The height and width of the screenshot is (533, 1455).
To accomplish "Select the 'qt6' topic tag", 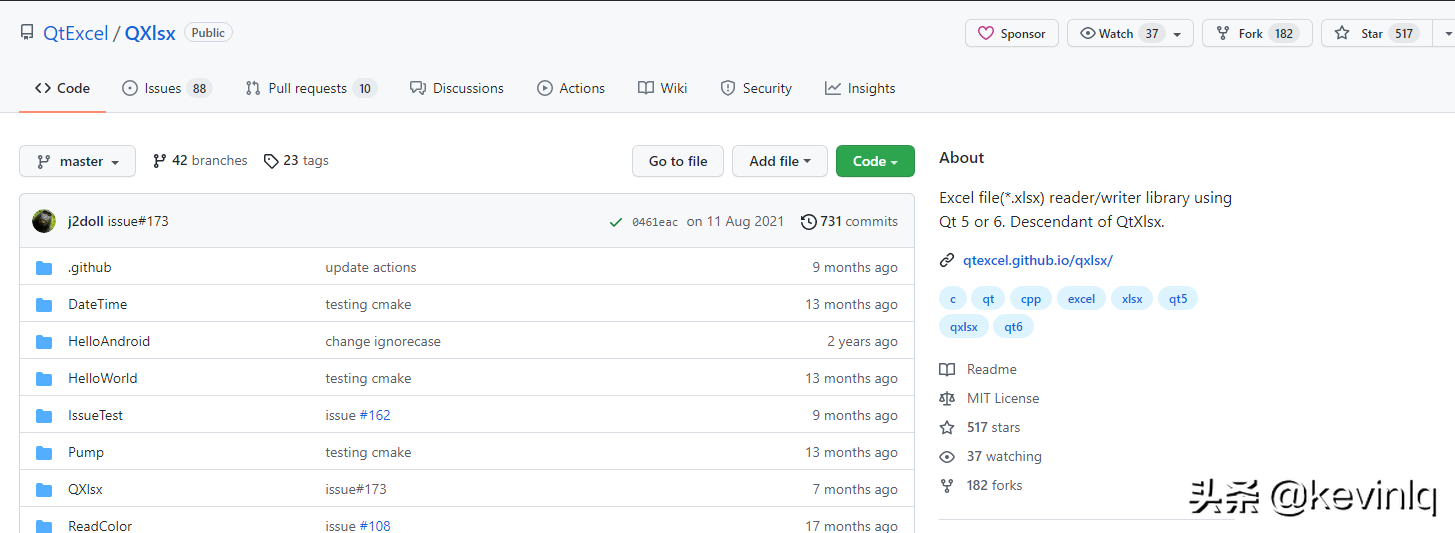I will 1014,326.
